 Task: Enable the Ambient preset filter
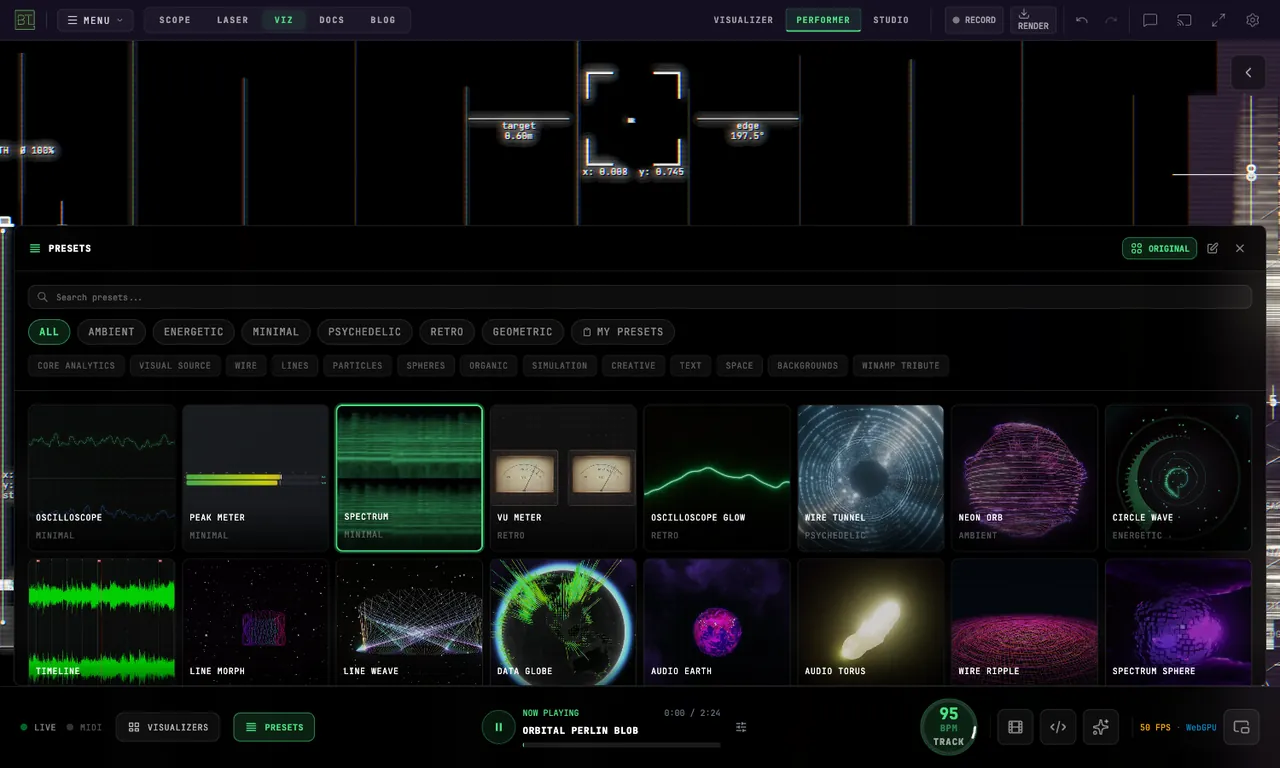pyautogui.click(x=112, y=332)
